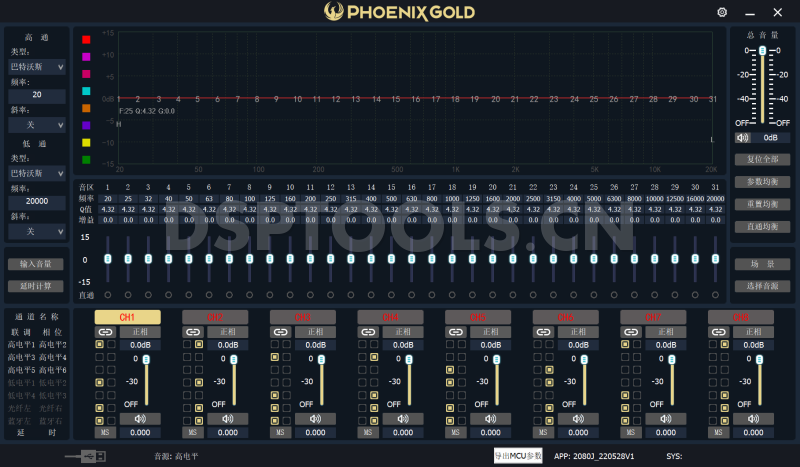Click the CH4 MS delay unit button
Screen dimensions: 800x467
pos(368,432)
